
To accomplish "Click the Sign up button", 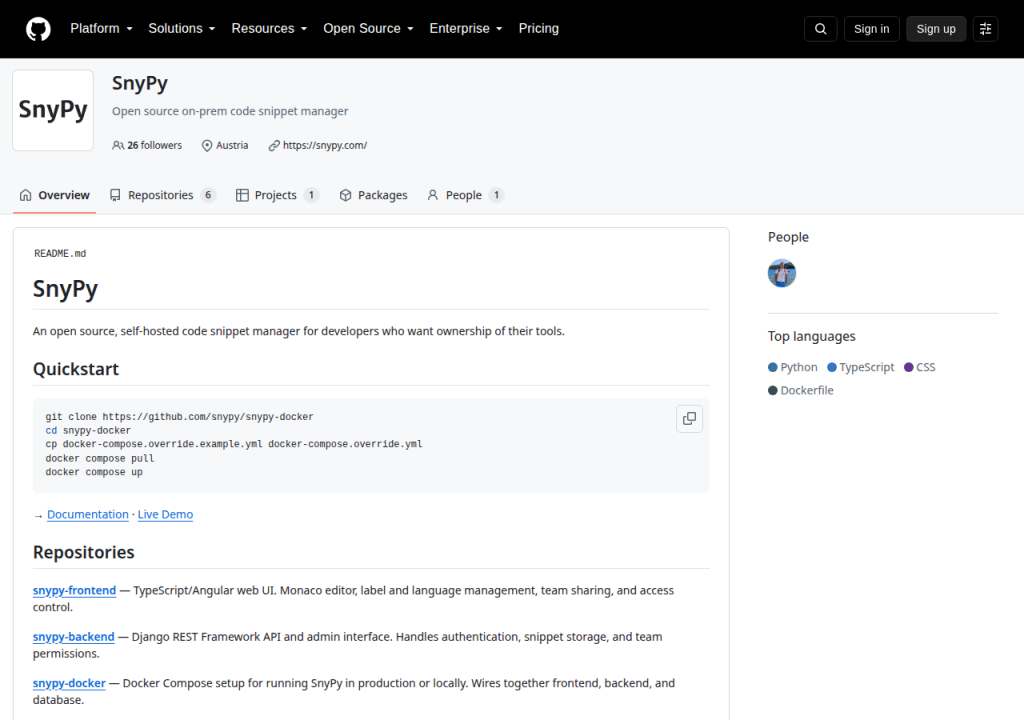I will pos(936,29).
